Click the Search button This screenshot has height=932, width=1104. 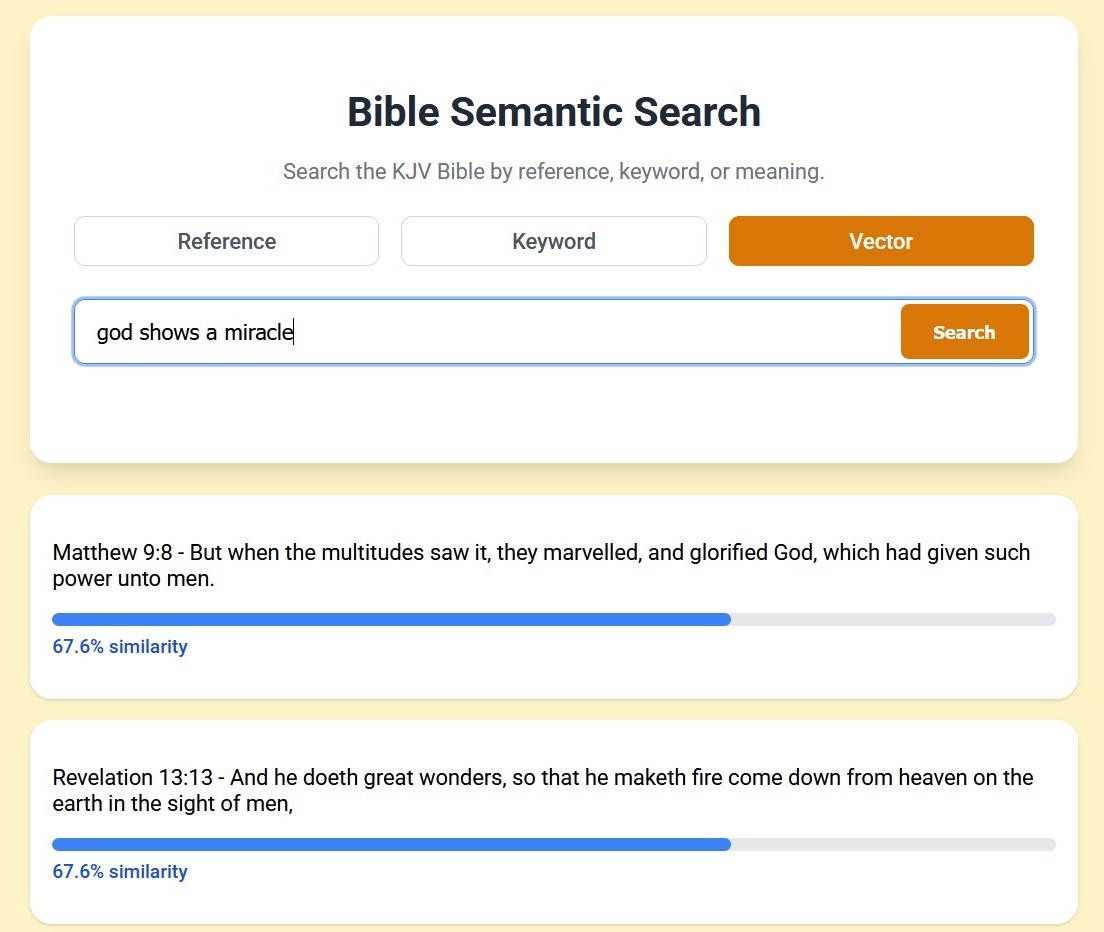click(x=963, y=331)
